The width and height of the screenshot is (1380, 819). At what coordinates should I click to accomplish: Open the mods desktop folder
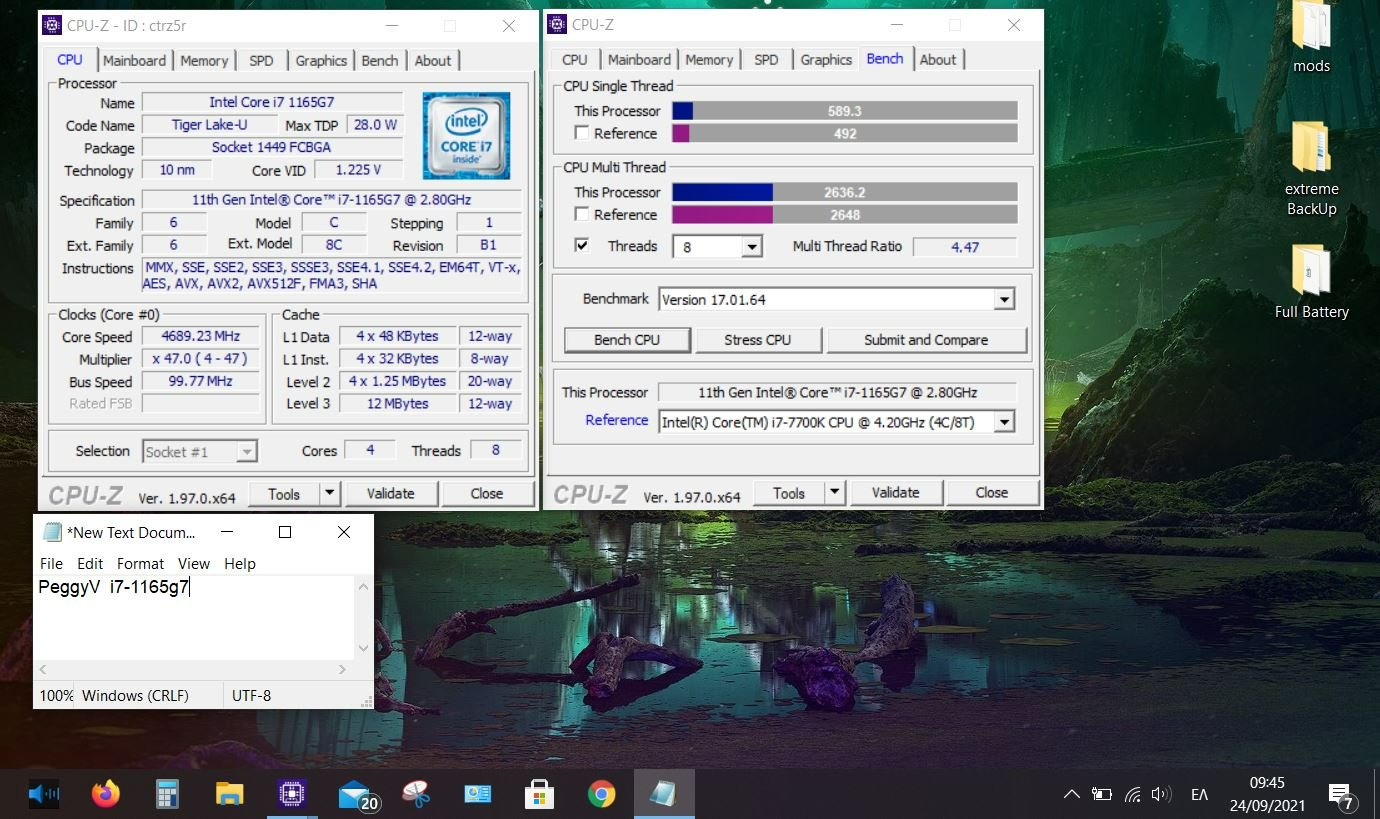pos(1311,38)
